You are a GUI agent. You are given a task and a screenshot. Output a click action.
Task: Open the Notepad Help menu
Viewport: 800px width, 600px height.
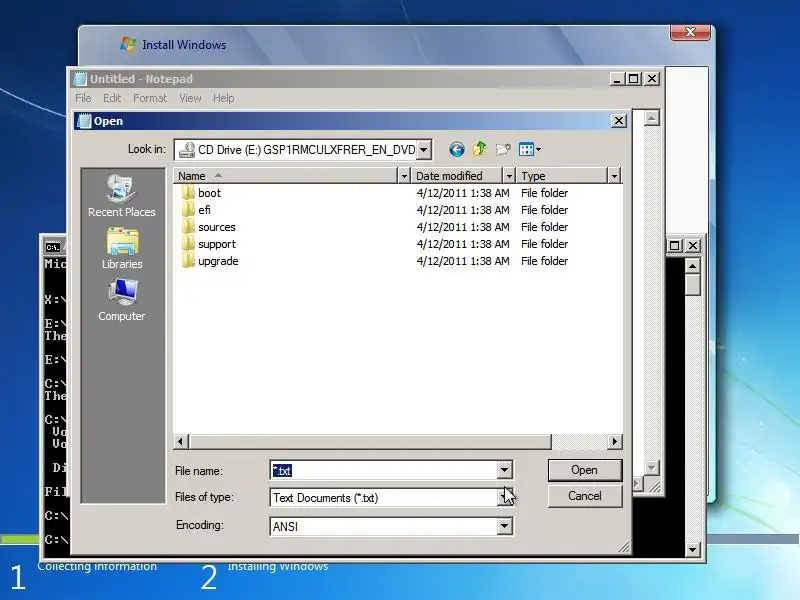tap(223, 98)
